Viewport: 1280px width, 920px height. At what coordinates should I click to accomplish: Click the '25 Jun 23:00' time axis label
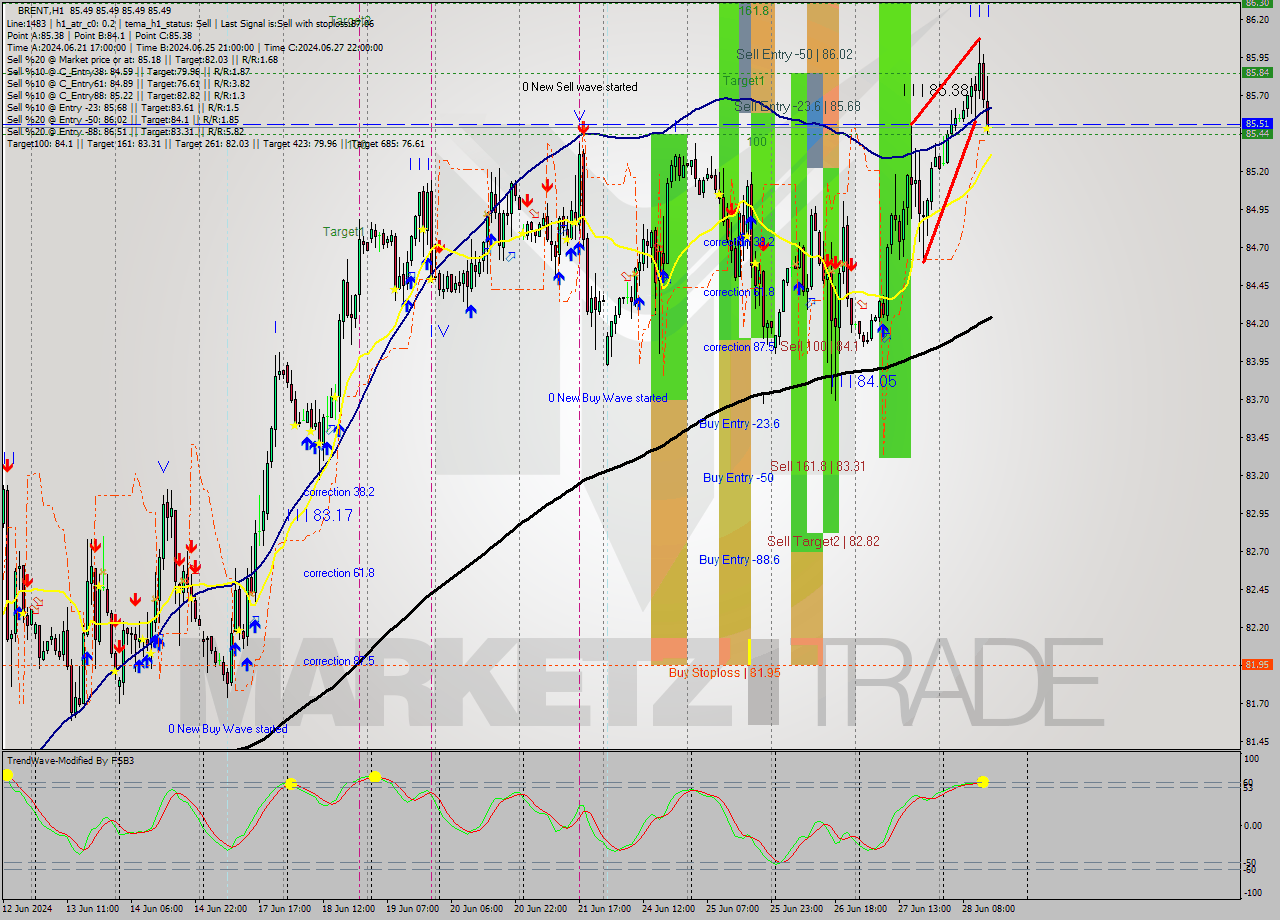point(796,909)
